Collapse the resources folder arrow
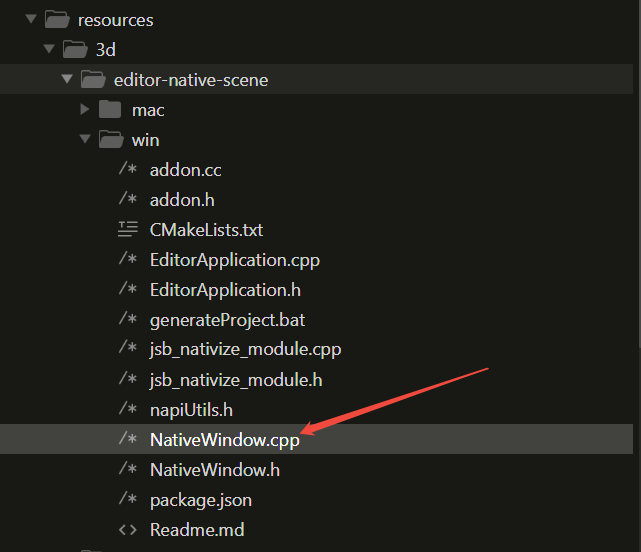The height and width of the screenshot is (552, 641). 30,19
